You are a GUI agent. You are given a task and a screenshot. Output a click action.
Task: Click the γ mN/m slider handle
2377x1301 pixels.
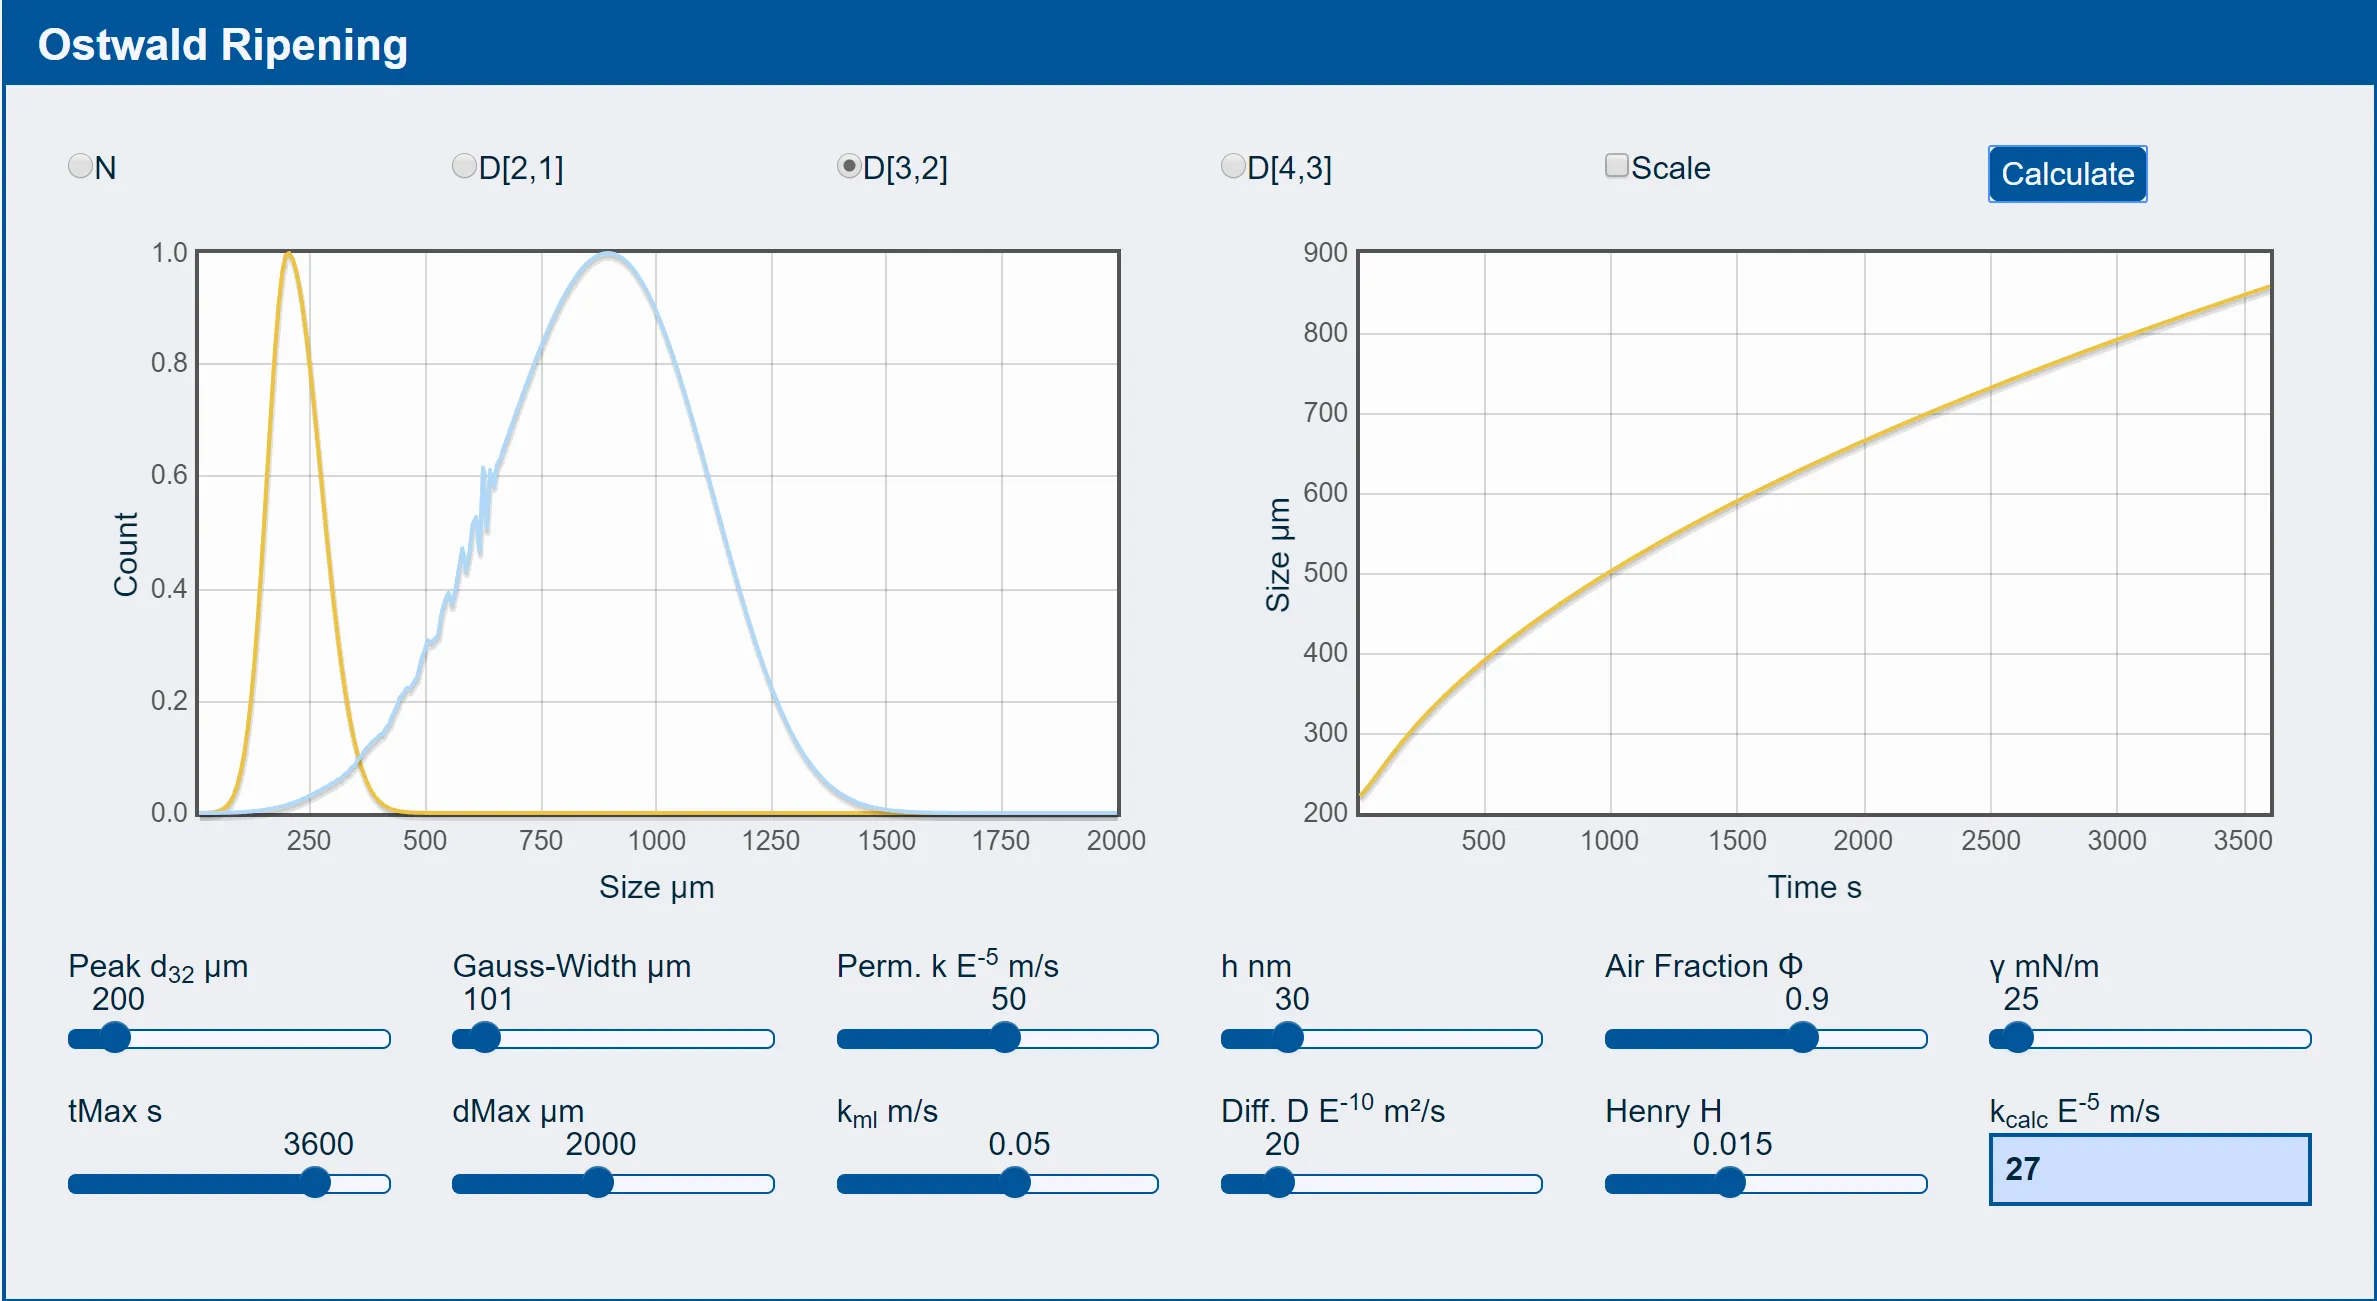tap(2018, 1038)
